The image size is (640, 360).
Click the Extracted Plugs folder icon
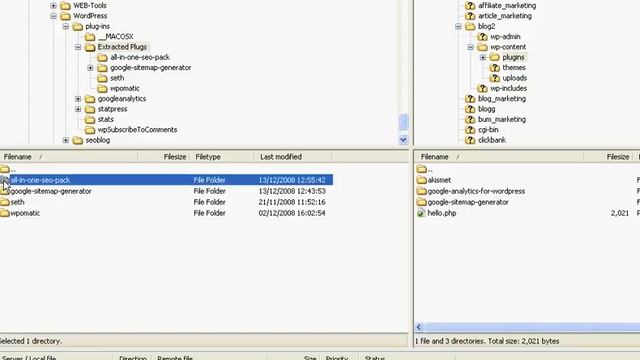(x=90, y=47)
